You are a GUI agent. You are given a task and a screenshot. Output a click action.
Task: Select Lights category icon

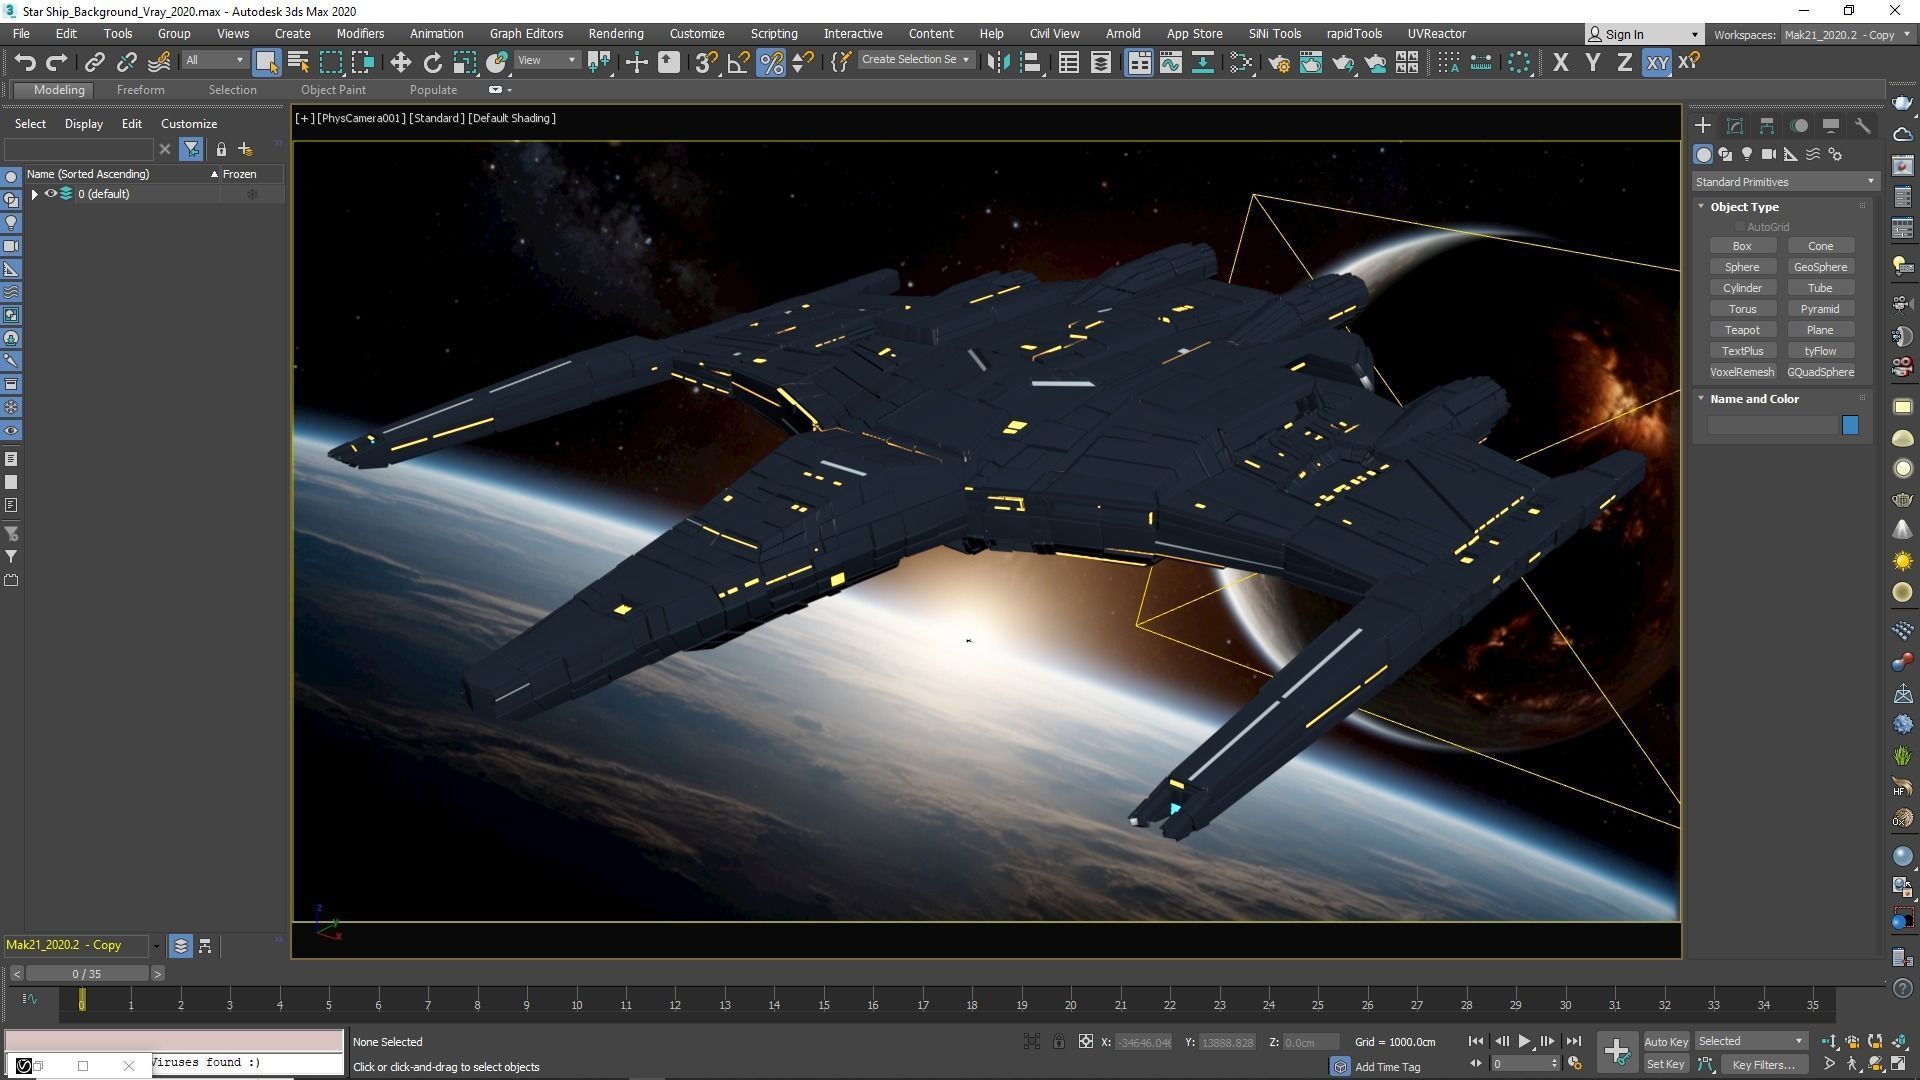point(1746,154)
